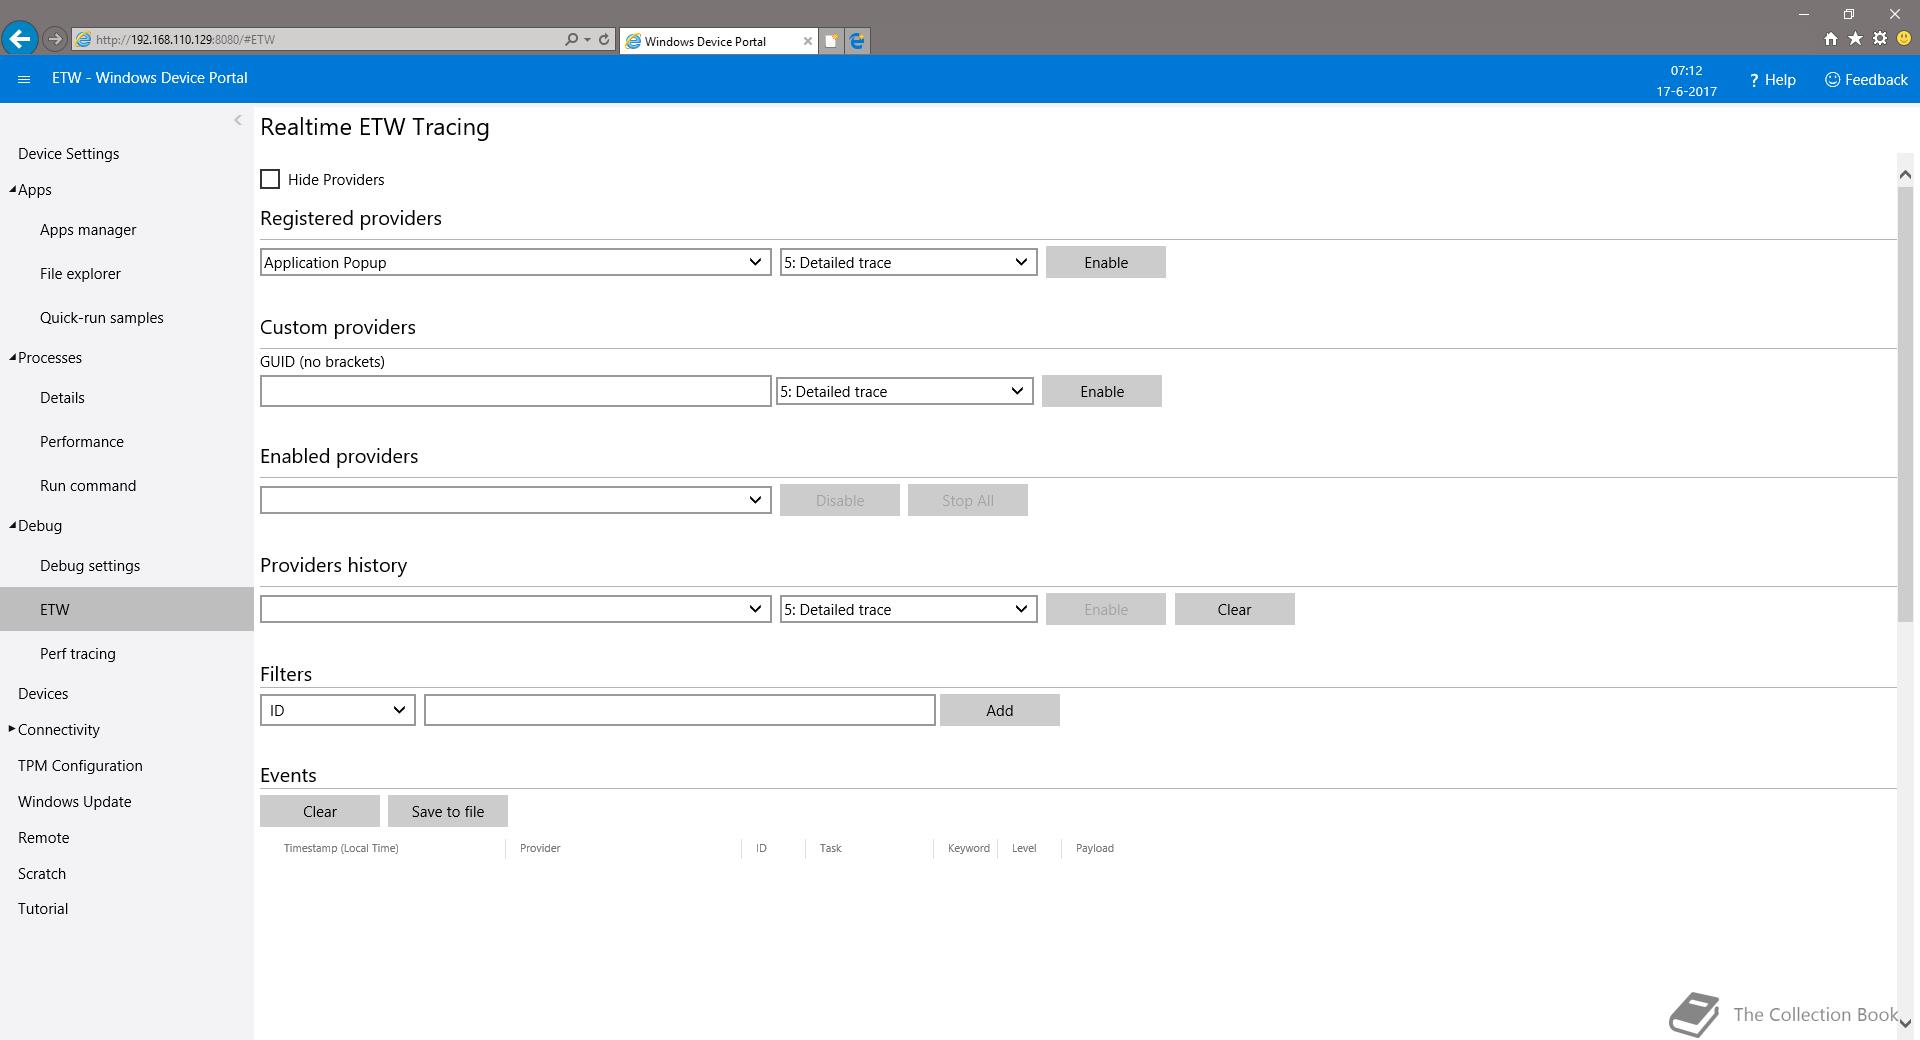Click the smiley feedback icon in browser
The image size is (1920, 1040).
1904,39
